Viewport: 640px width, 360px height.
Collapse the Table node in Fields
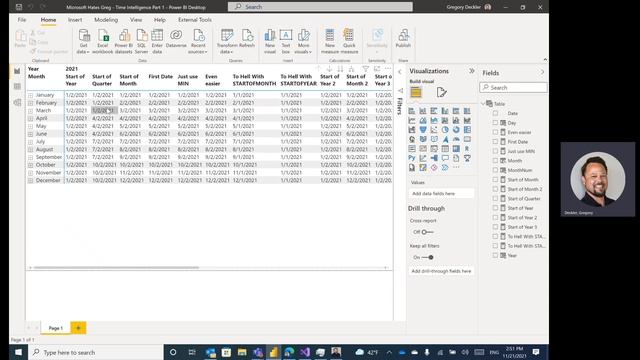pyautogui.click(x=483, y=104)
